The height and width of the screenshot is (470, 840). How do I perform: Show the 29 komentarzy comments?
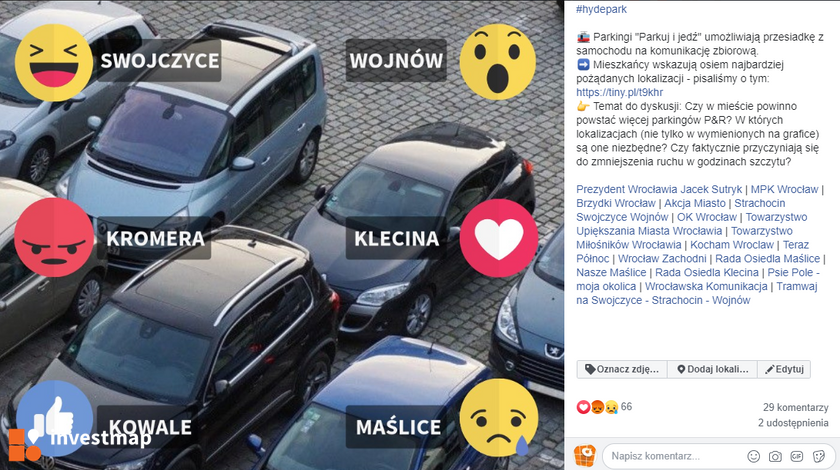[x=796, y=407]
